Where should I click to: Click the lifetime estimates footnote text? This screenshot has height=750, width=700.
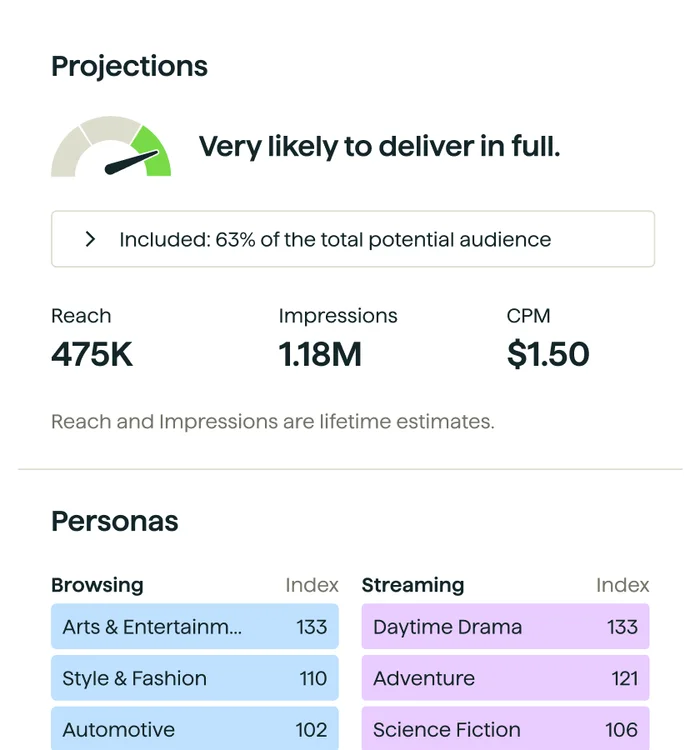[x=273, y=421]
